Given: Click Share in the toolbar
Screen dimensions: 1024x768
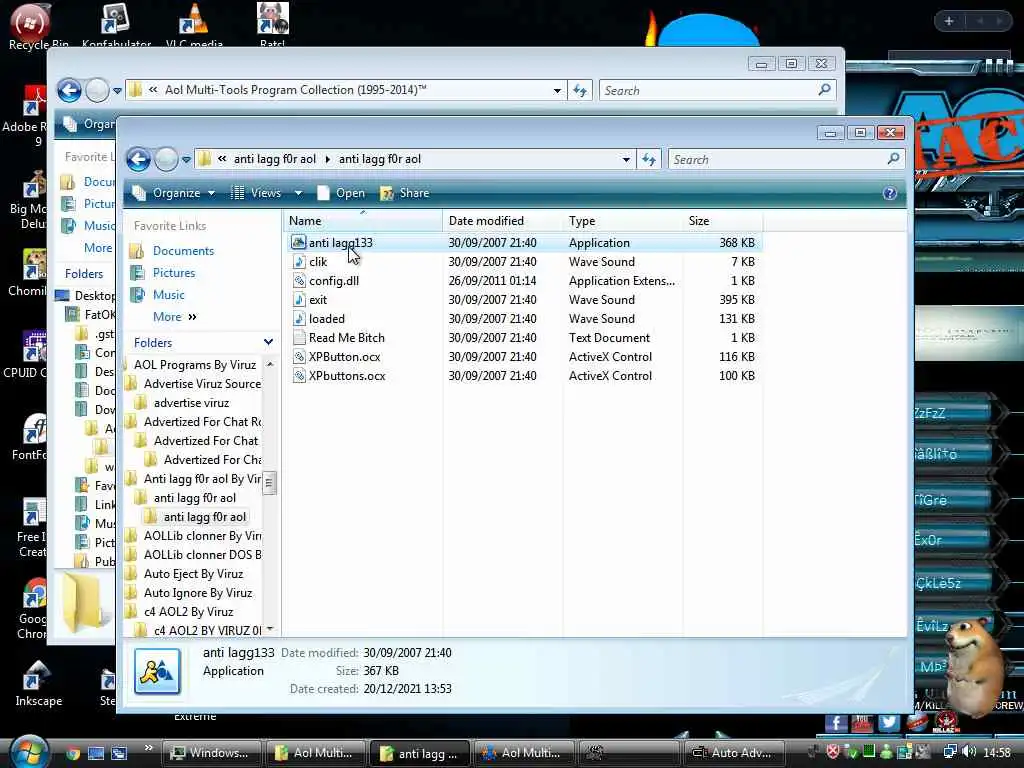Looking at the screenshot, I should tap(405, 193).
